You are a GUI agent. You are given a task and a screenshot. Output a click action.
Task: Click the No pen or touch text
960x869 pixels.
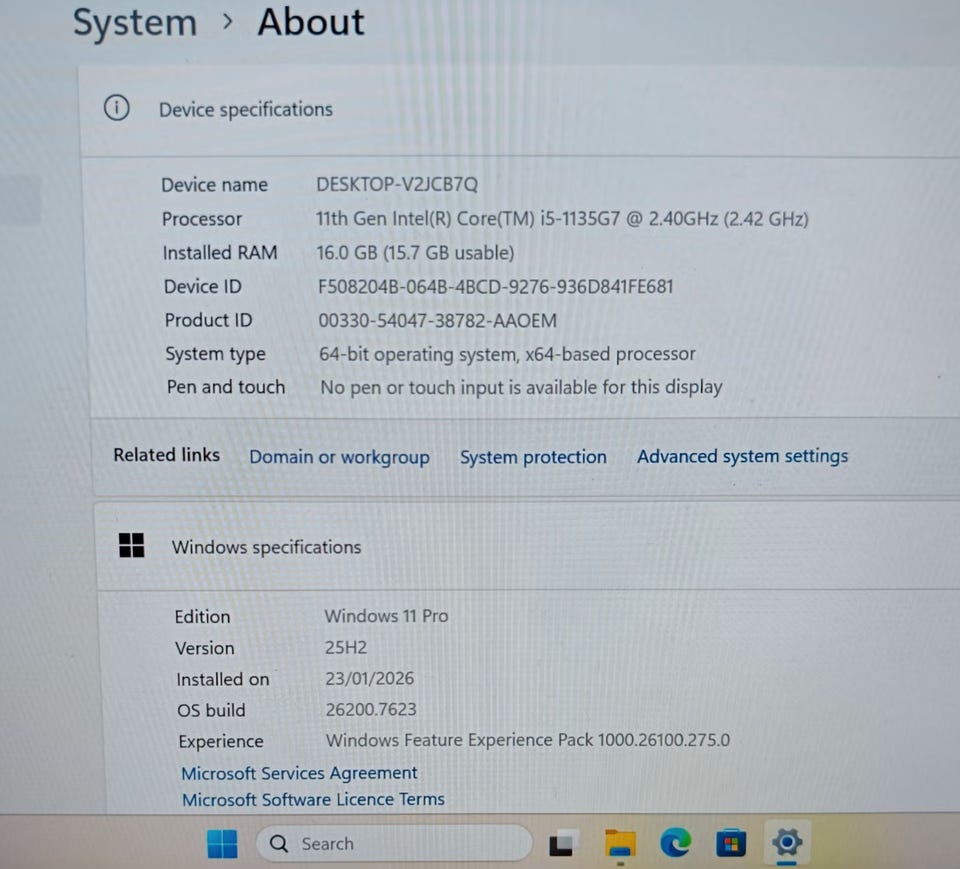[x=521, y=387]
